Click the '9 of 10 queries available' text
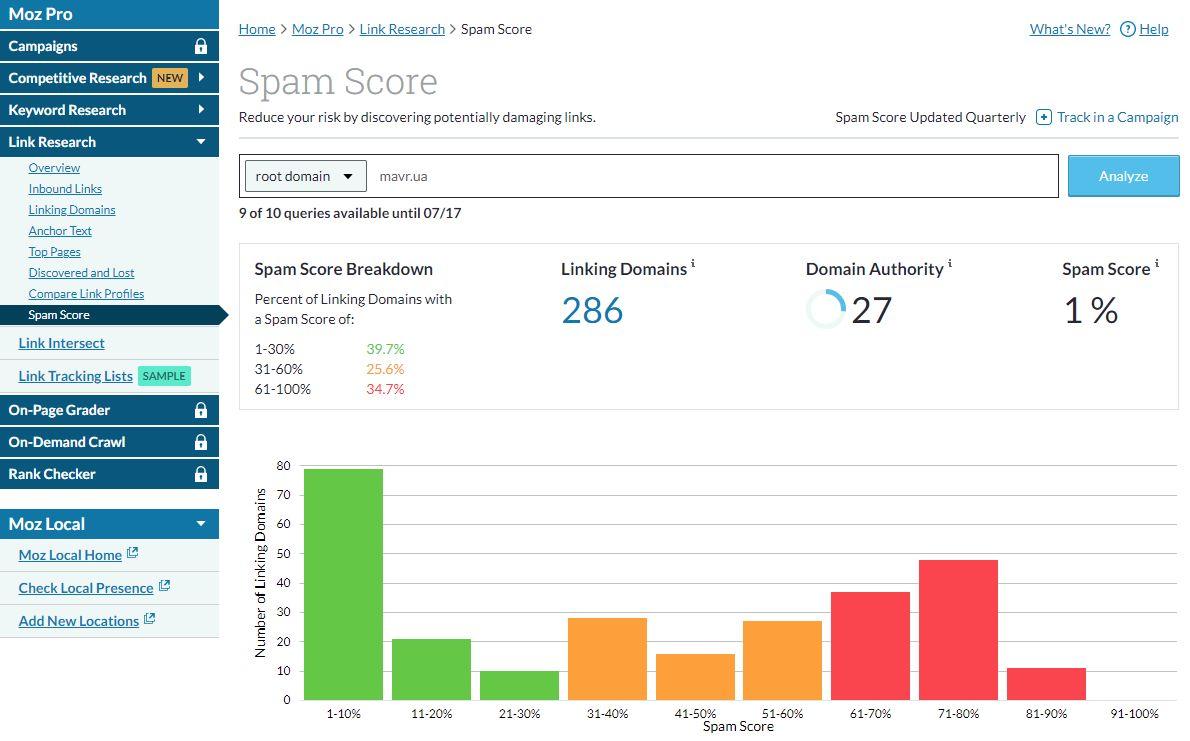 click(x=350, y=213)
